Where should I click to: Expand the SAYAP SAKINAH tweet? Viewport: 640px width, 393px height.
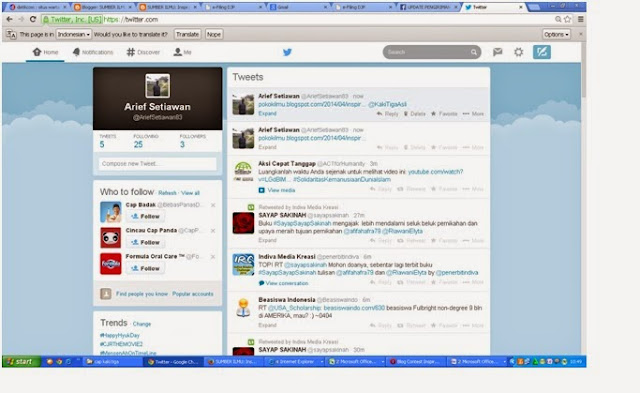(267, 240)
